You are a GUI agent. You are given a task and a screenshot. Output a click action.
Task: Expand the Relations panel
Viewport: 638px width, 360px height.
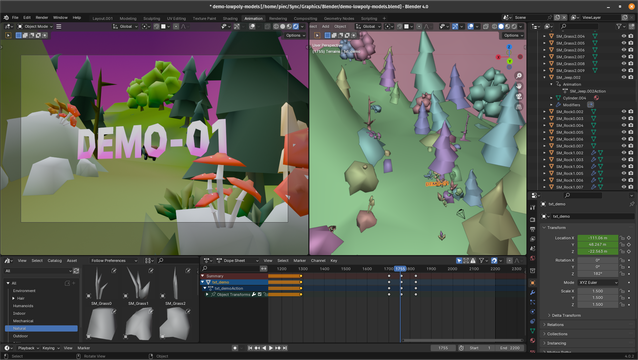pyautogui.click(x=555, y=325)
